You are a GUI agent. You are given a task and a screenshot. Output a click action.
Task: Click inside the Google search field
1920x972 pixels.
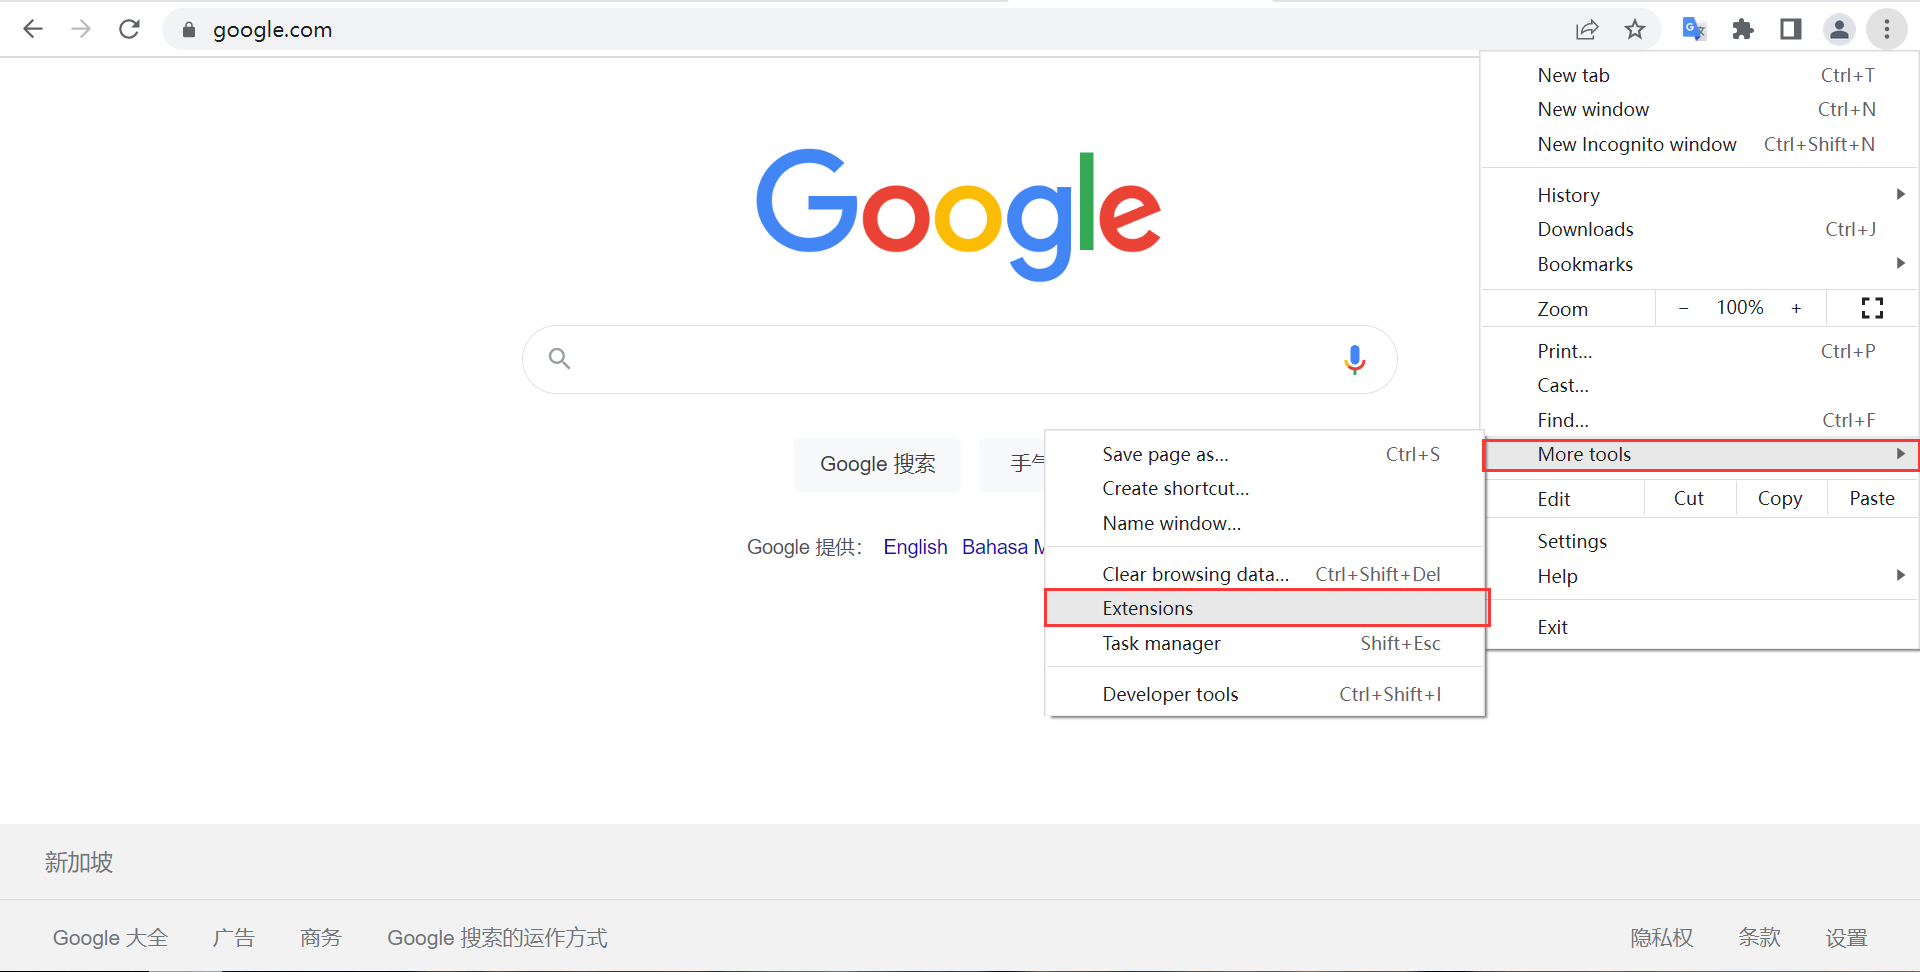pyautogui.click(x=959, y=359)
